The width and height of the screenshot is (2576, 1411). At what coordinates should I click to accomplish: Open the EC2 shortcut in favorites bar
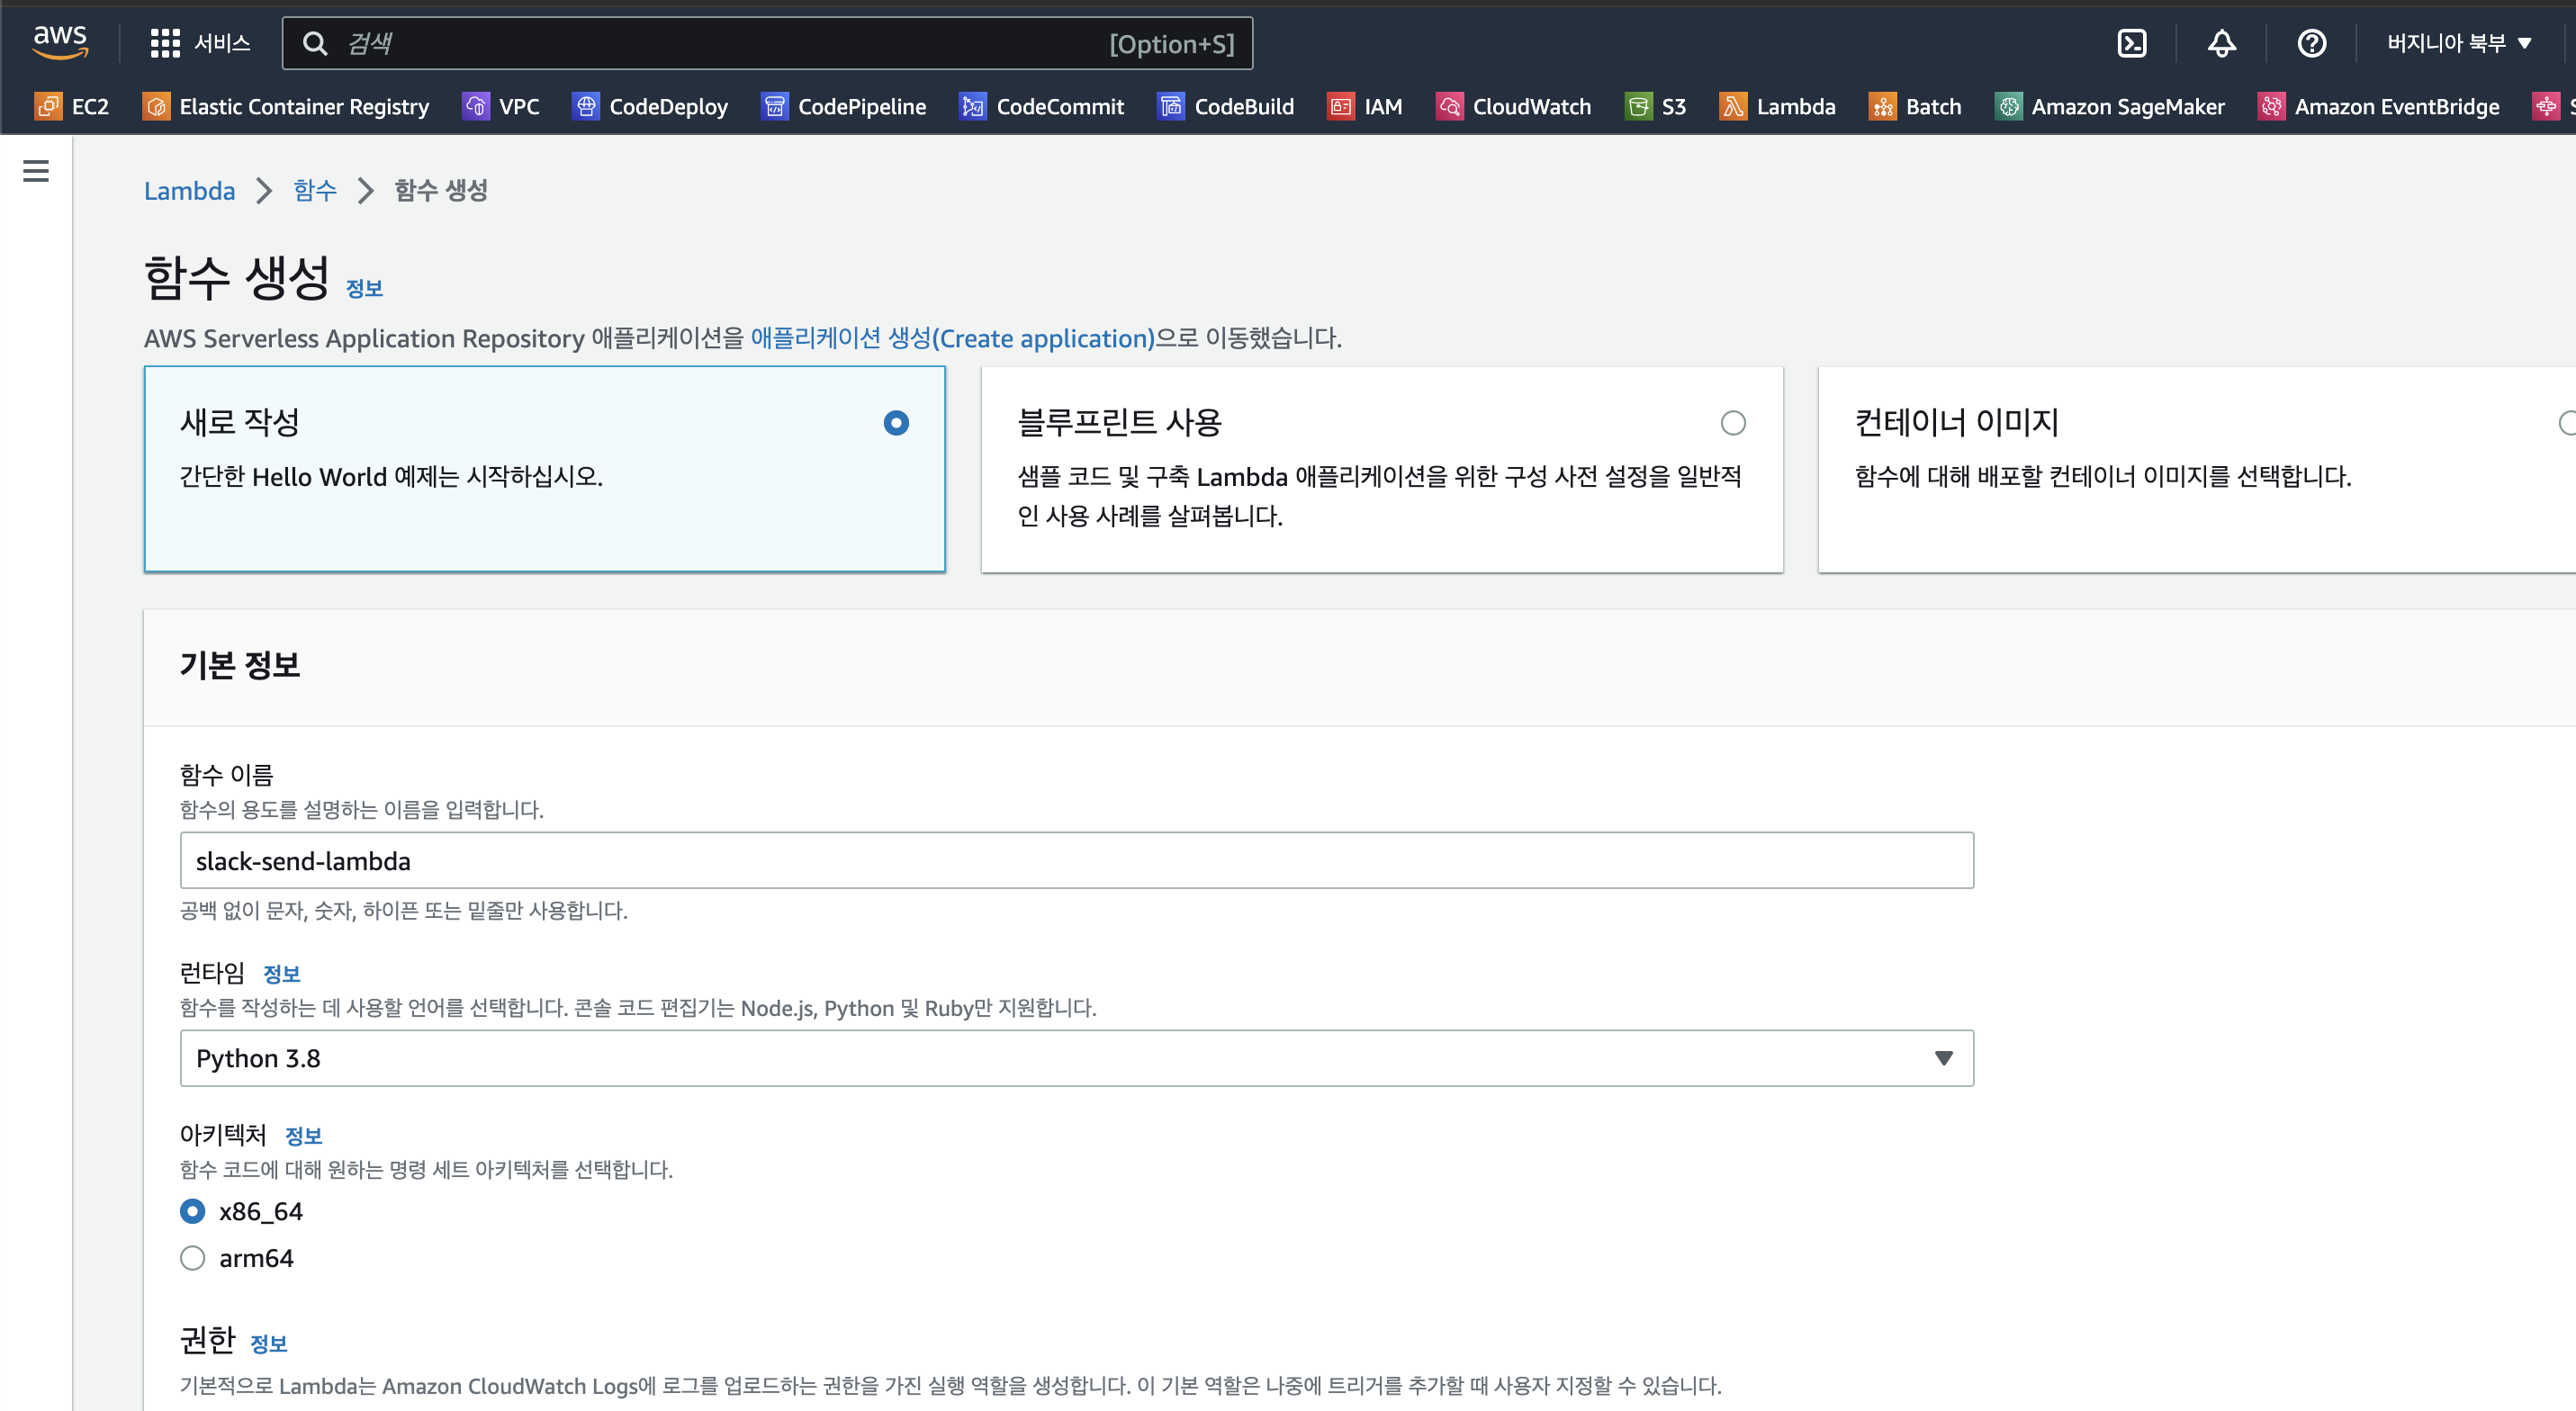[71, 106]
